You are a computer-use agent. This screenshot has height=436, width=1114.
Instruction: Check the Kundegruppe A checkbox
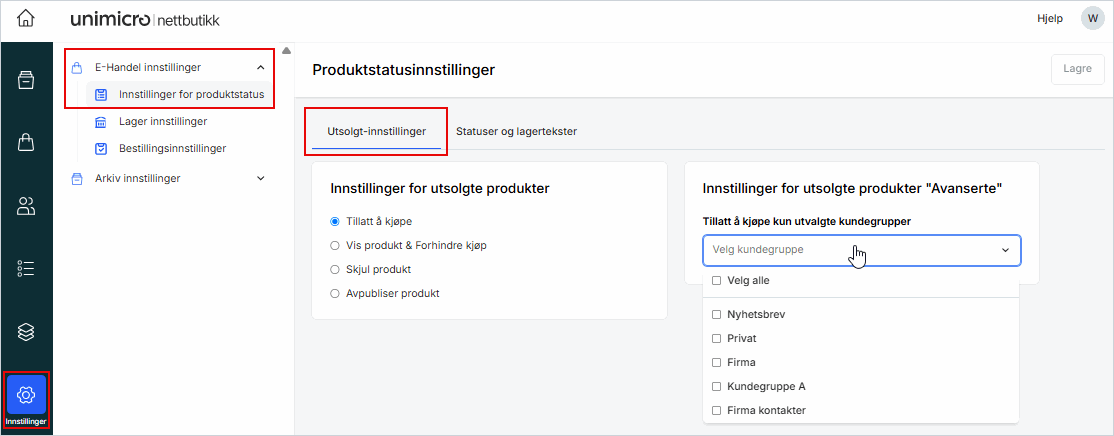coord(716,386)
